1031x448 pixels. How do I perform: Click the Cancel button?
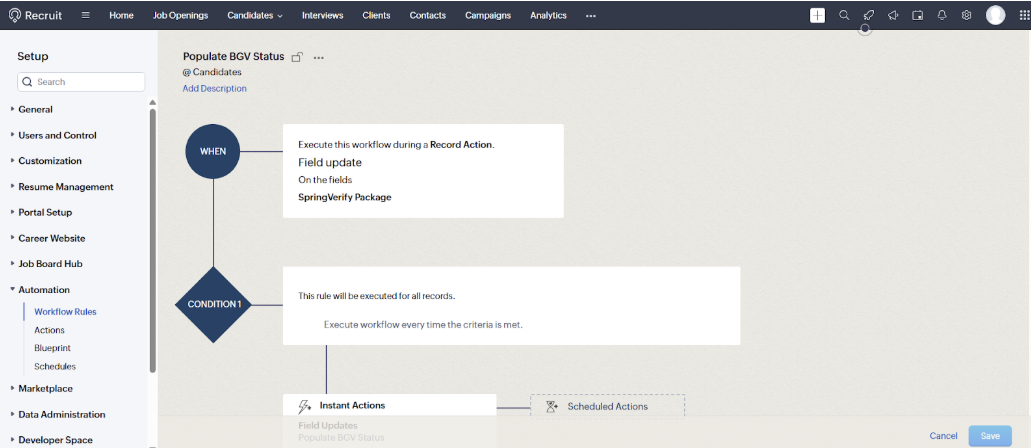pos(943,436)
